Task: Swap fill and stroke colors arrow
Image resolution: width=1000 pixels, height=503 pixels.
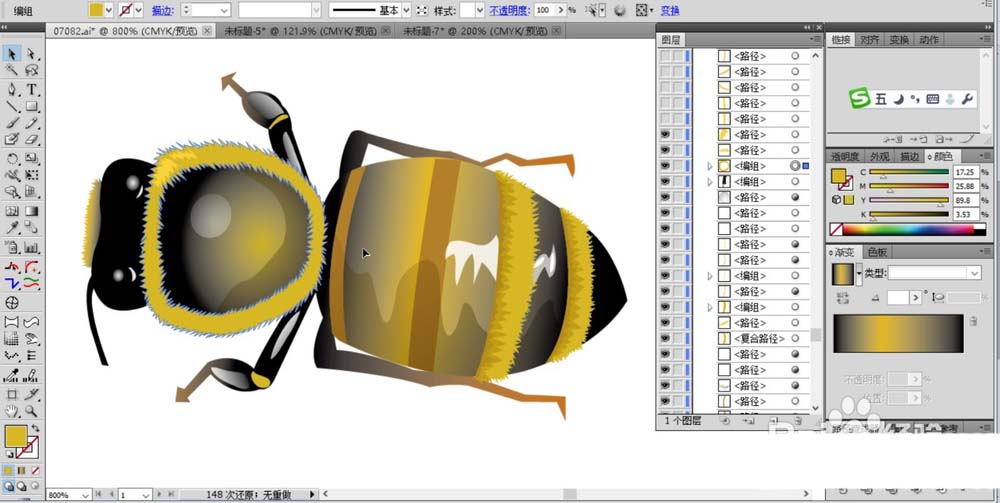Action: click(34, 428)
